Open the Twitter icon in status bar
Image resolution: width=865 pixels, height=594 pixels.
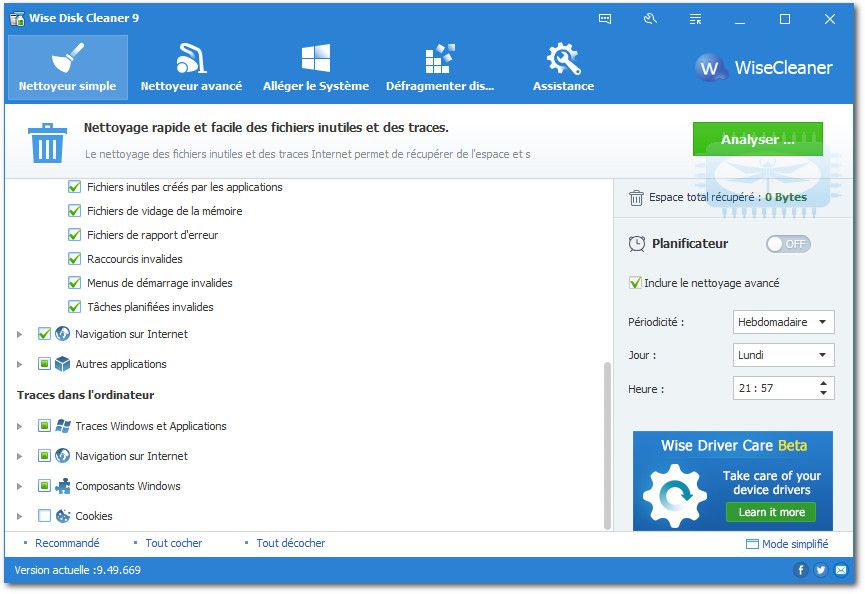821,570
